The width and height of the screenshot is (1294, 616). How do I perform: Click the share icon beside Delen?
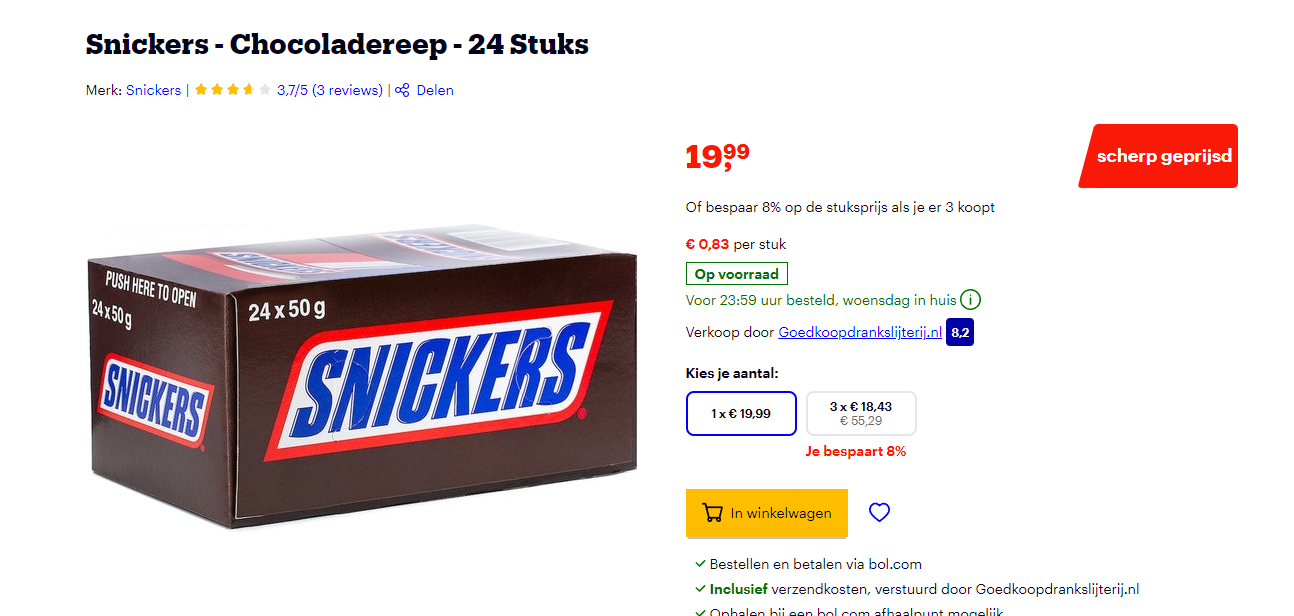402,90
